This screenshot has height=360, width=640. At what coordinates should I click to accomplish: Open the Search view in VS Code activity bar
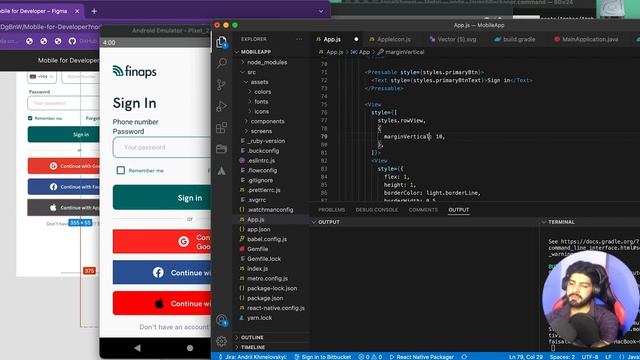click(x=222, y=63)
